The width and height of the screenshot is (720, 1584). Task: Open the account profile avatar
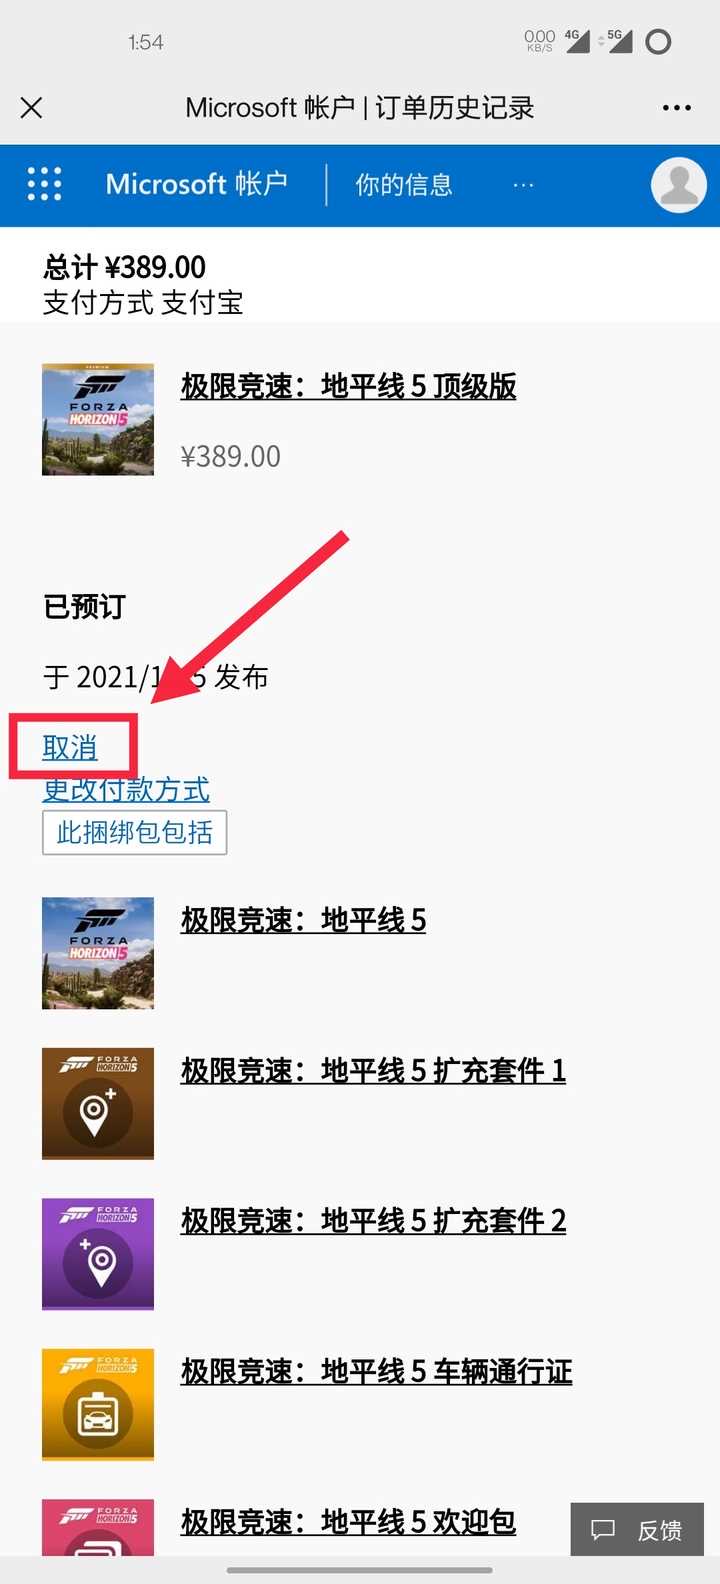[679, 185]
